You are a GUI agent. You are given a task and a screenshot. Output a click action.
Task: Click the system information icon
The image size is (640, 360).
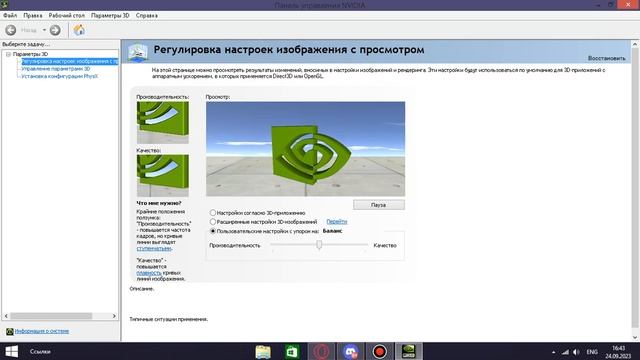(x=10, y=331)
